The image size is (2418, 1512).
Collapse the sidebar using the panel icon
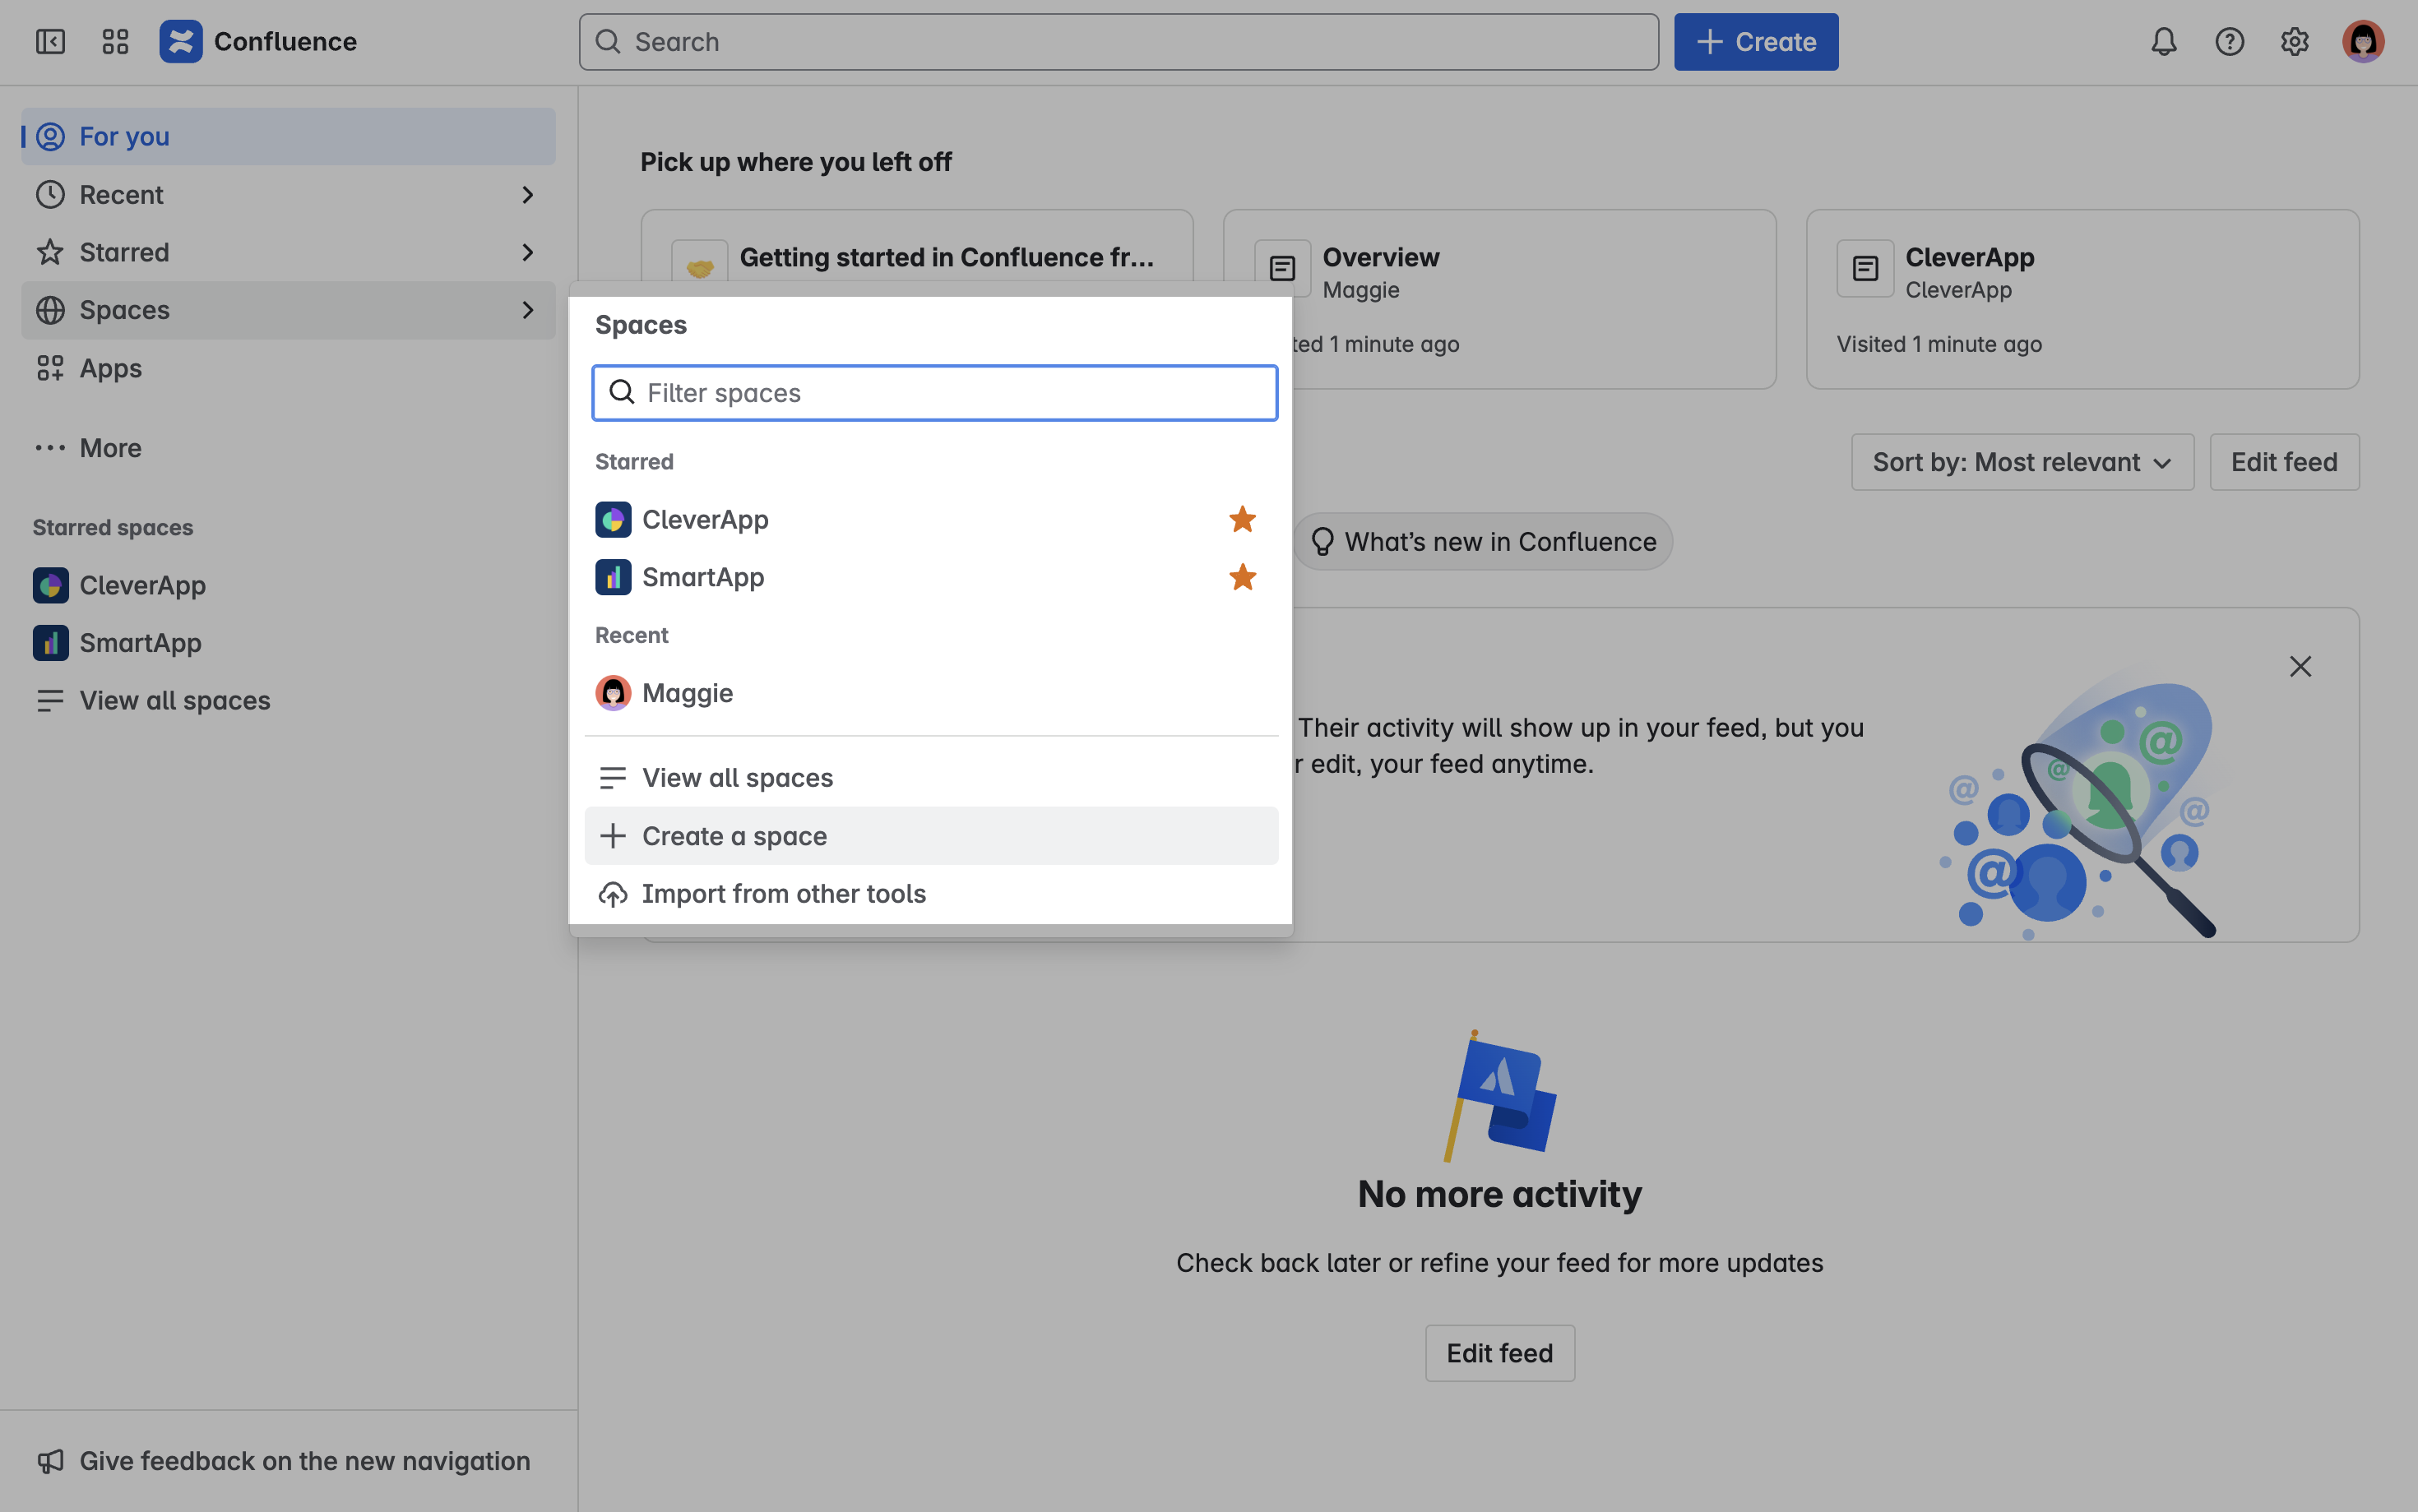[50, 41]
